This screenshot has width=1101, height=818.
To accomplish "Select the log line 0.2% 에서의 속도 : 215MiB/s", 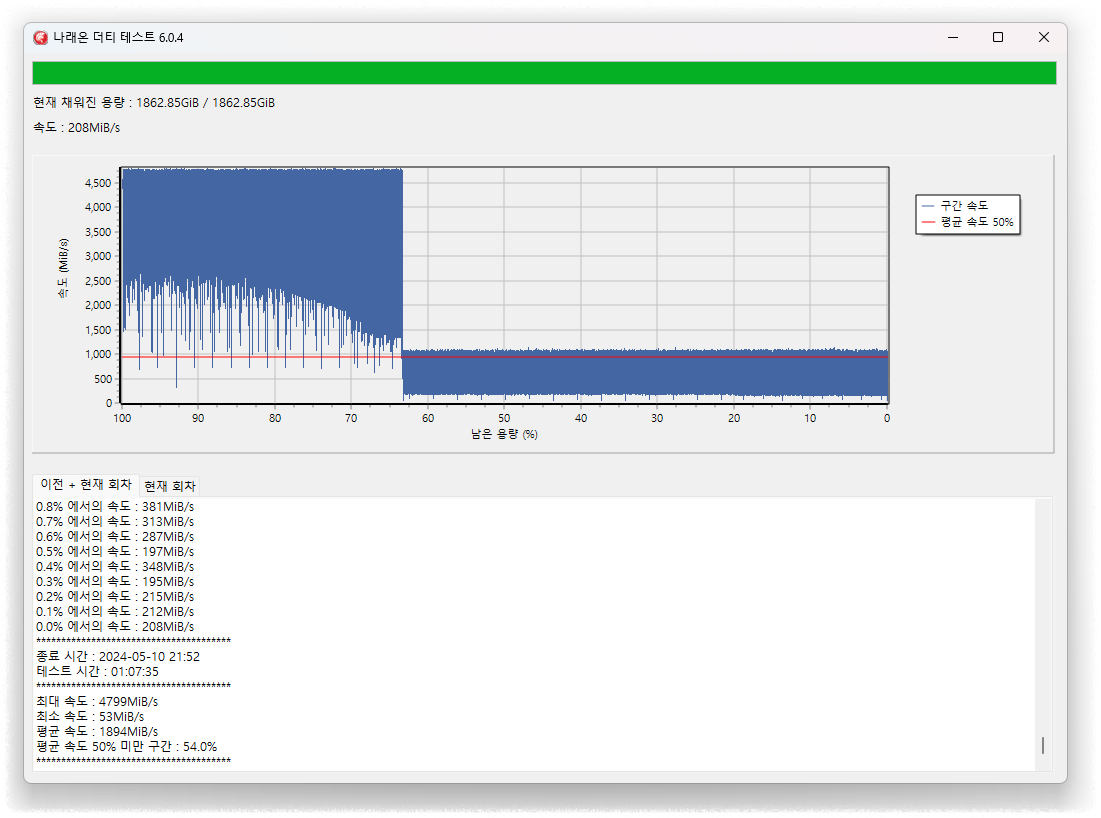I will [x=115, y=597].
